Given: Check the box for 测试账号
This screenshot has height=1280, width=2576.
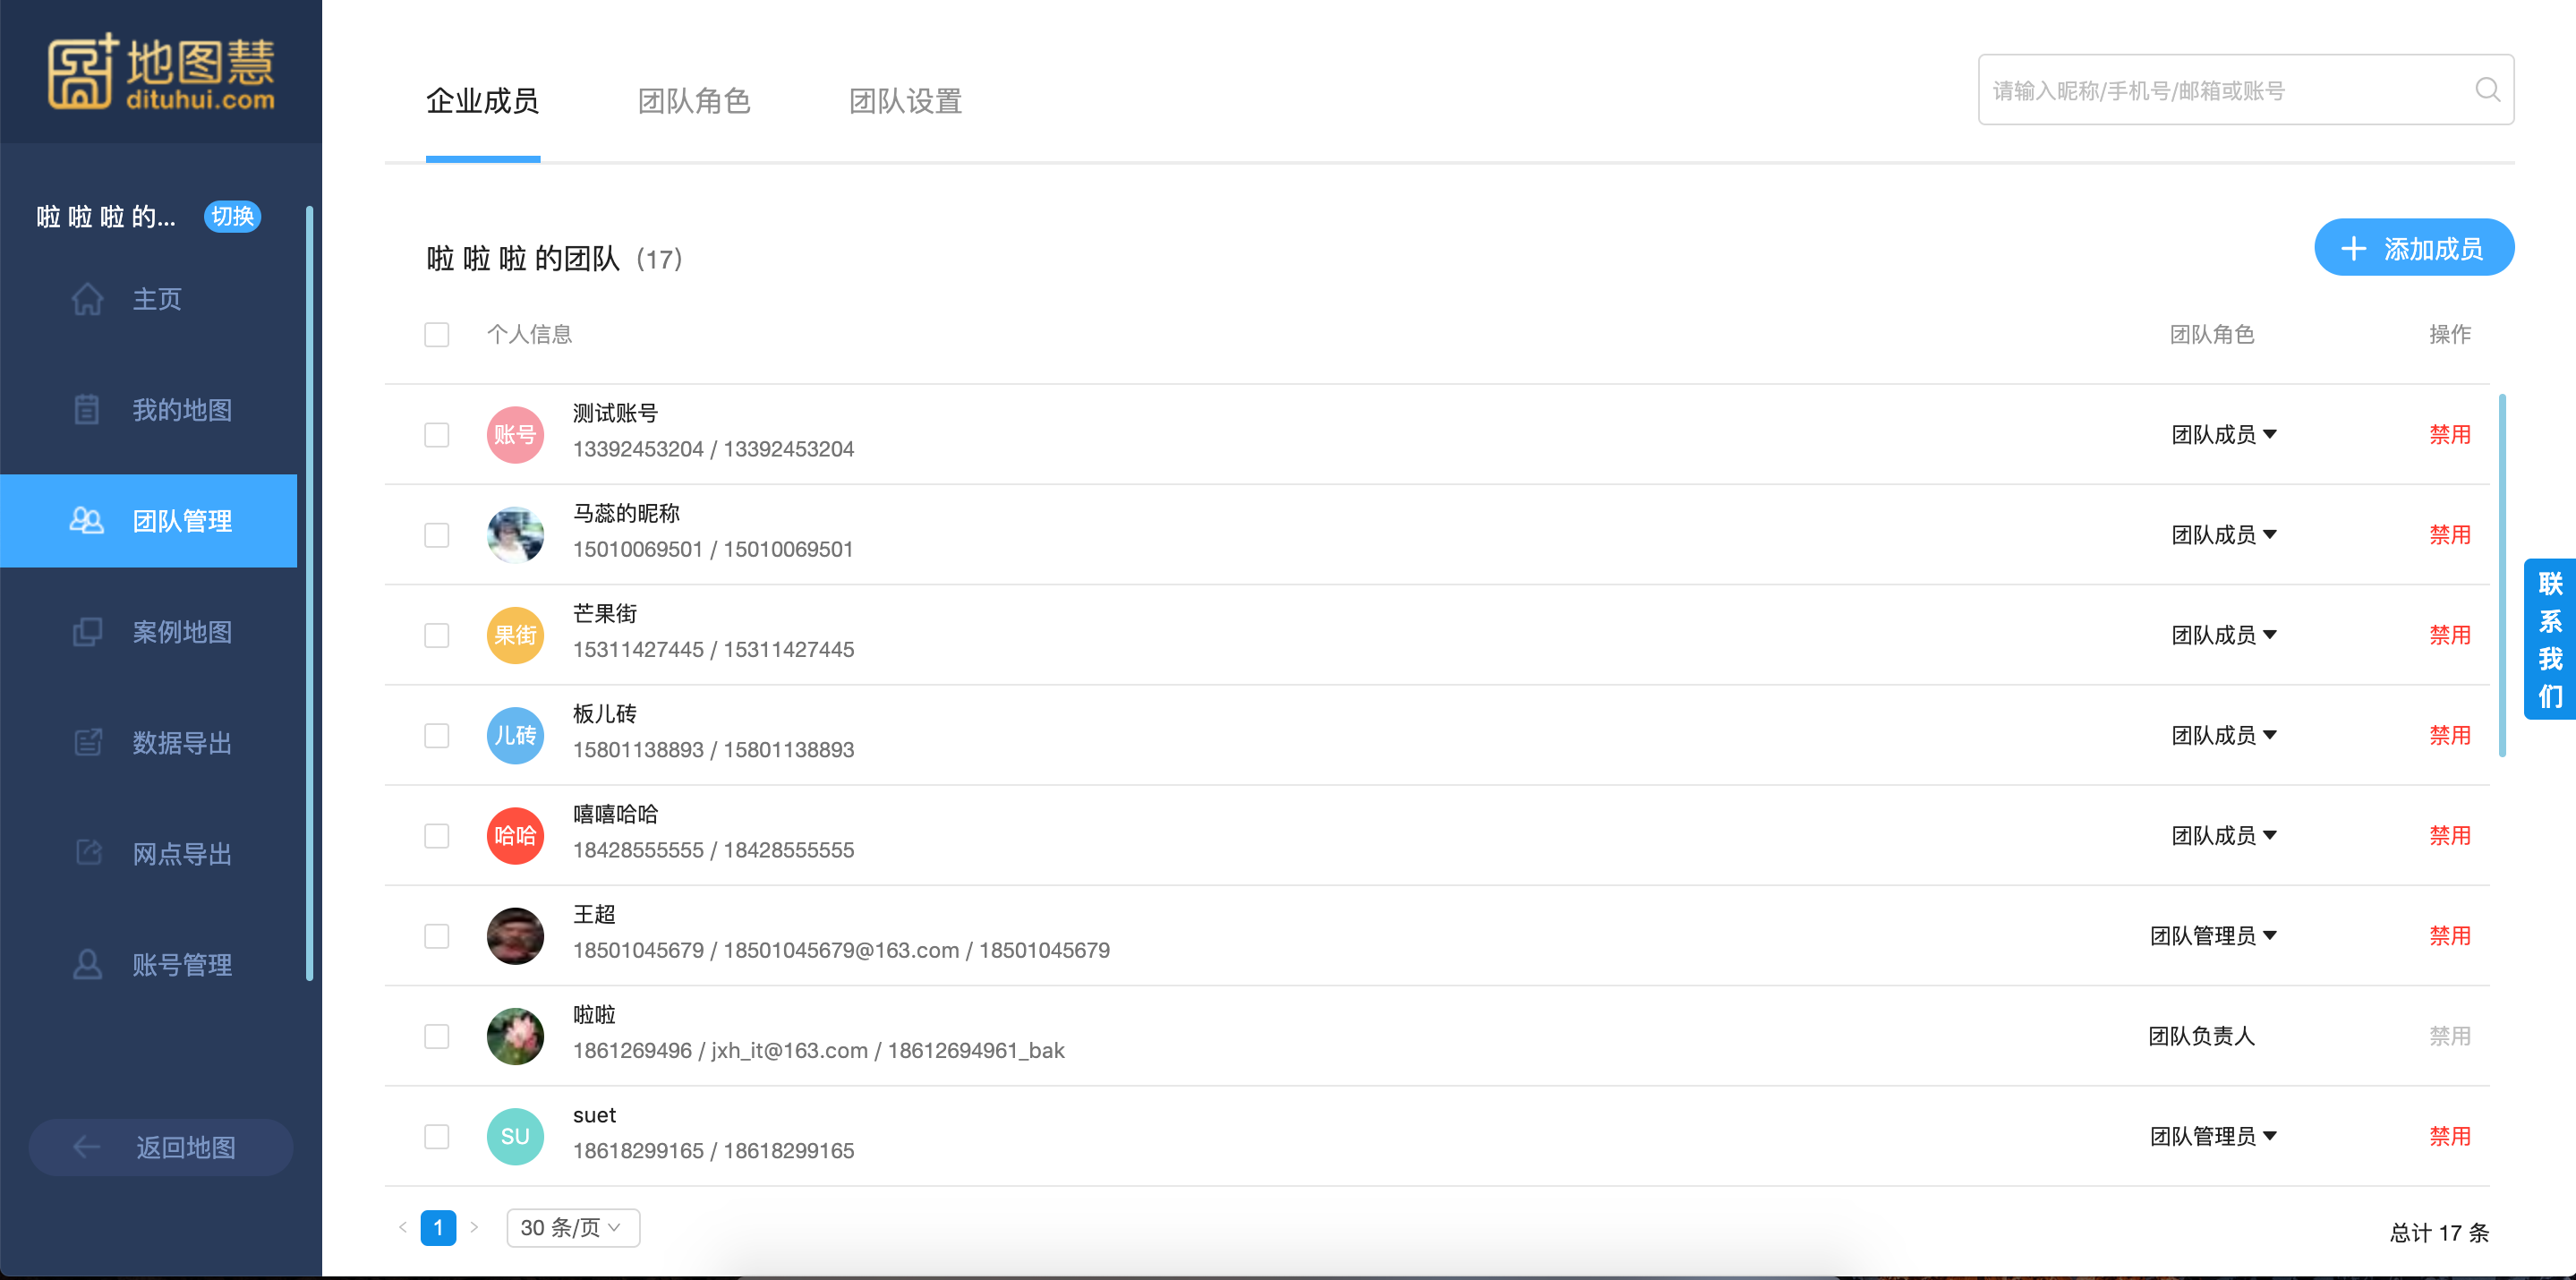Looking at the screenshot, I should coord(436,435).
